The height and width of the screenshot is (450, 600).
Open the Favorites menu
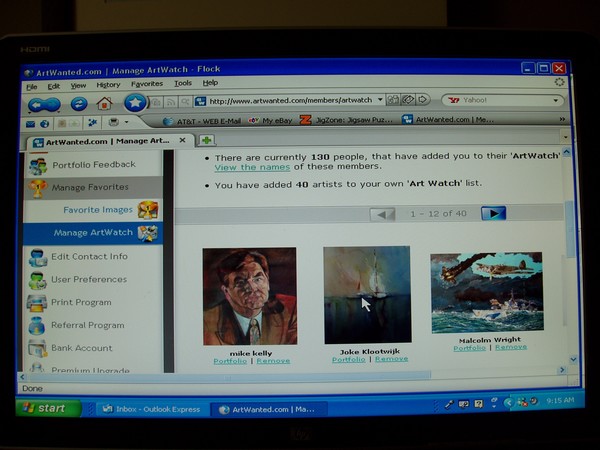point(147,84)
